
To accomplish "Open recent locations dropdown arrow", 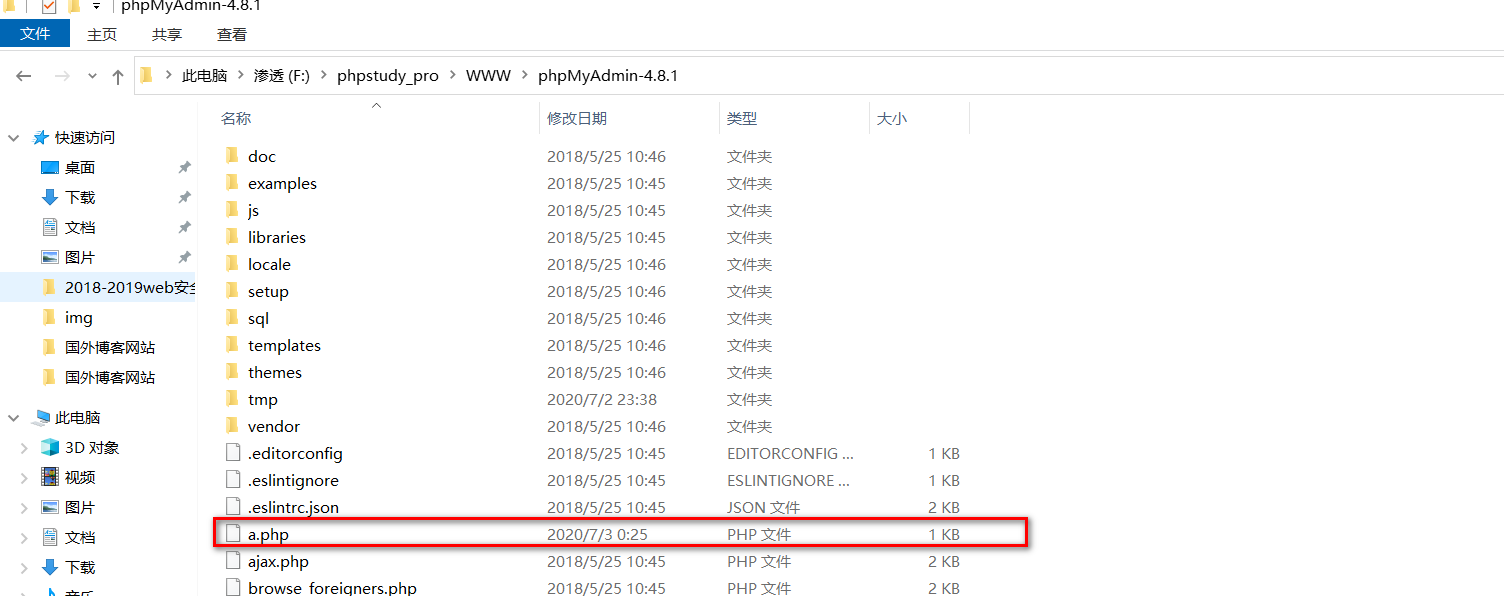I will pos(92,77).
